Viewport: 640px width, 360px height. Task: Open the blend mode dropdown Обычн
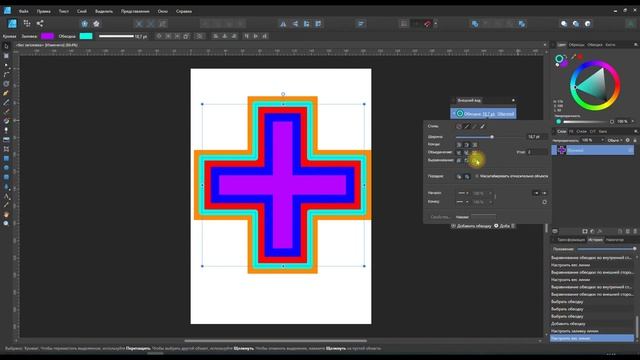click(x=614, y=140)
